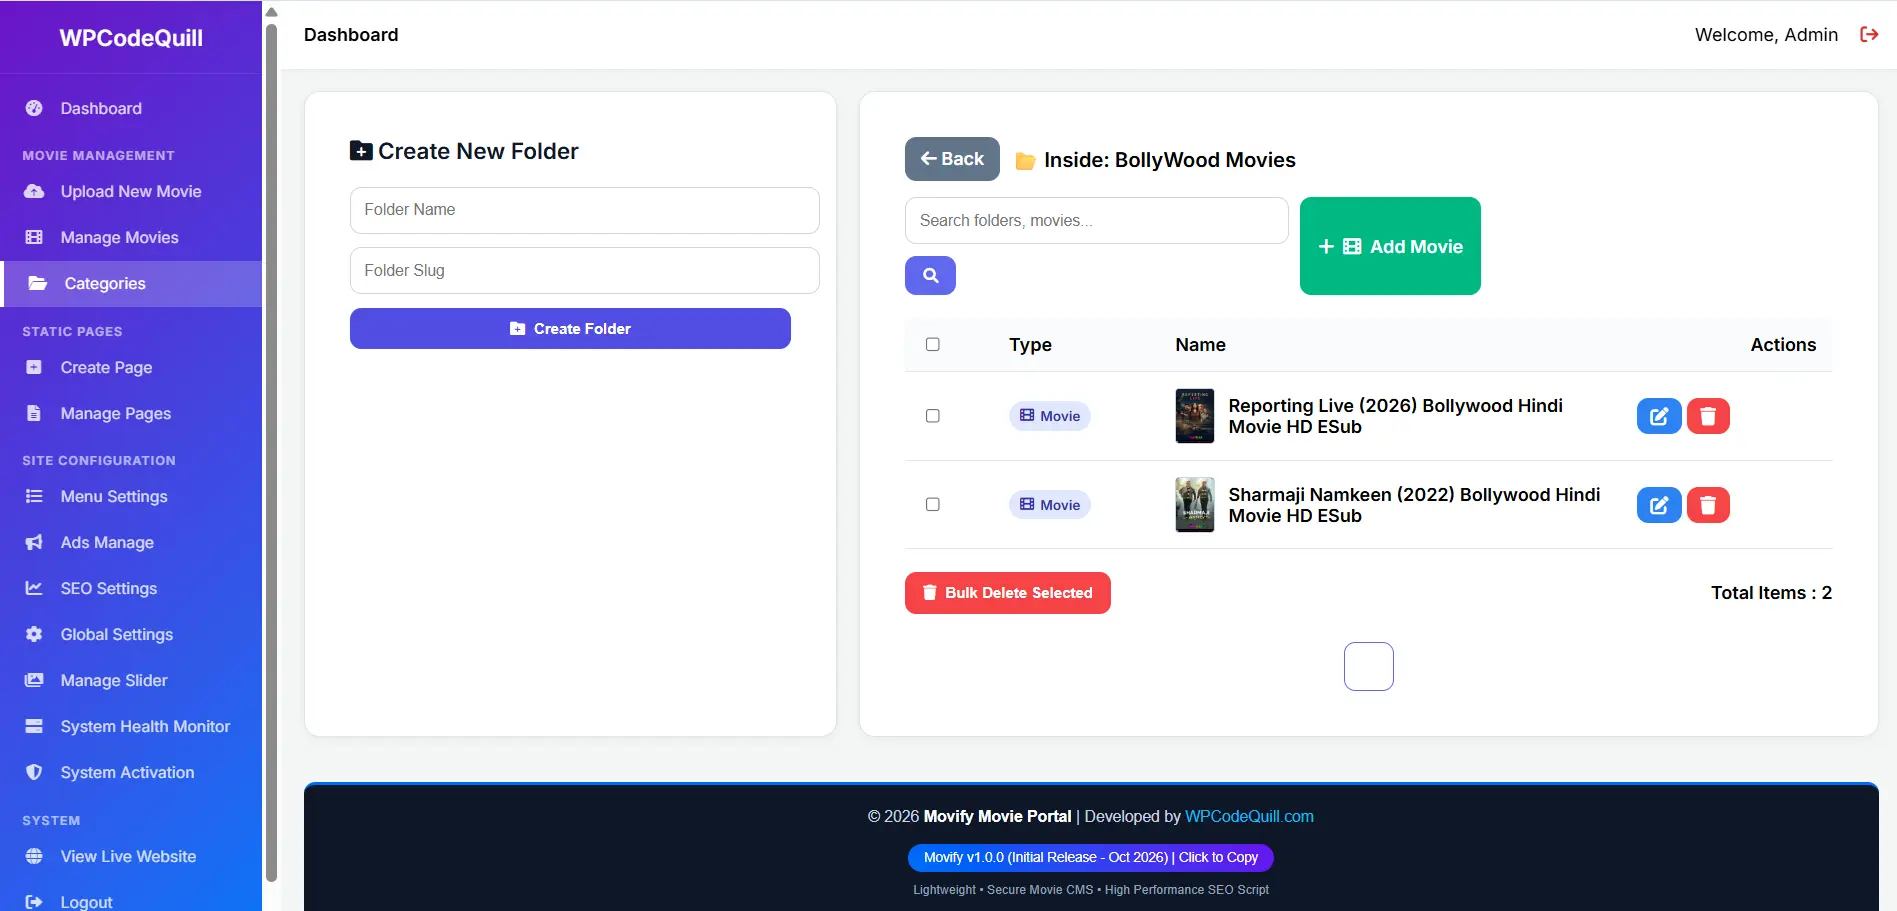Open Create Page menu item
Screen dimensions: 1897x911
click(131, 367)
